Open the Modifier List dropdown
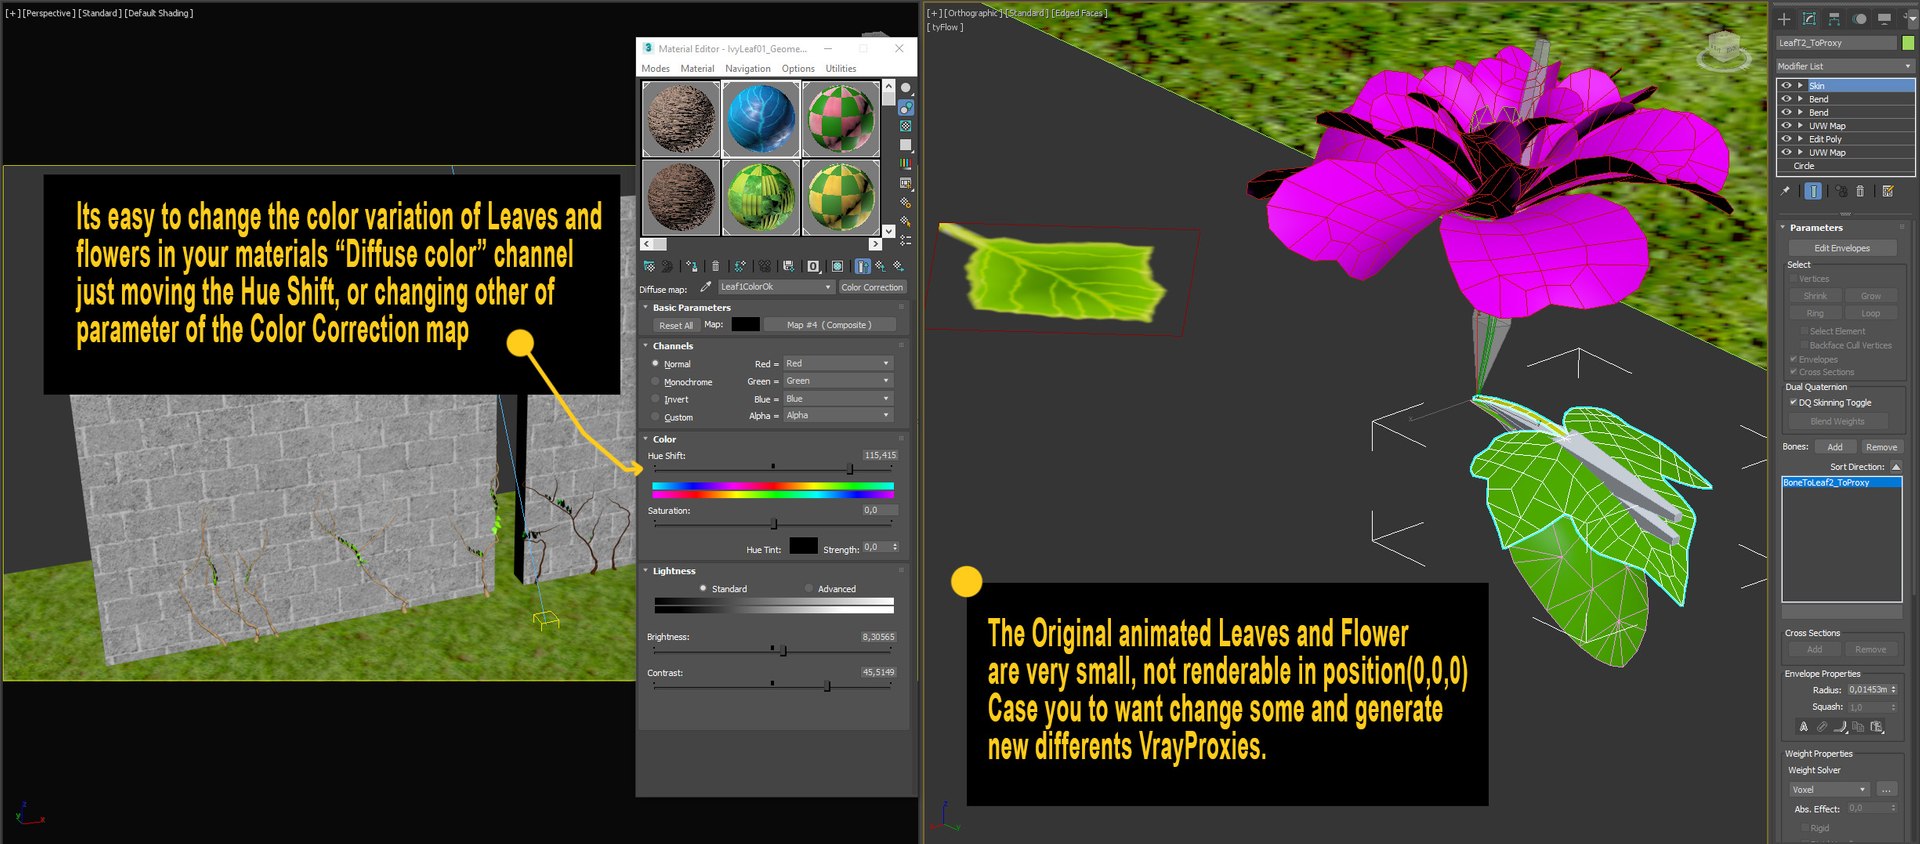The width and height of the screenshot is (1920, 844). (x=1845, y=66)
